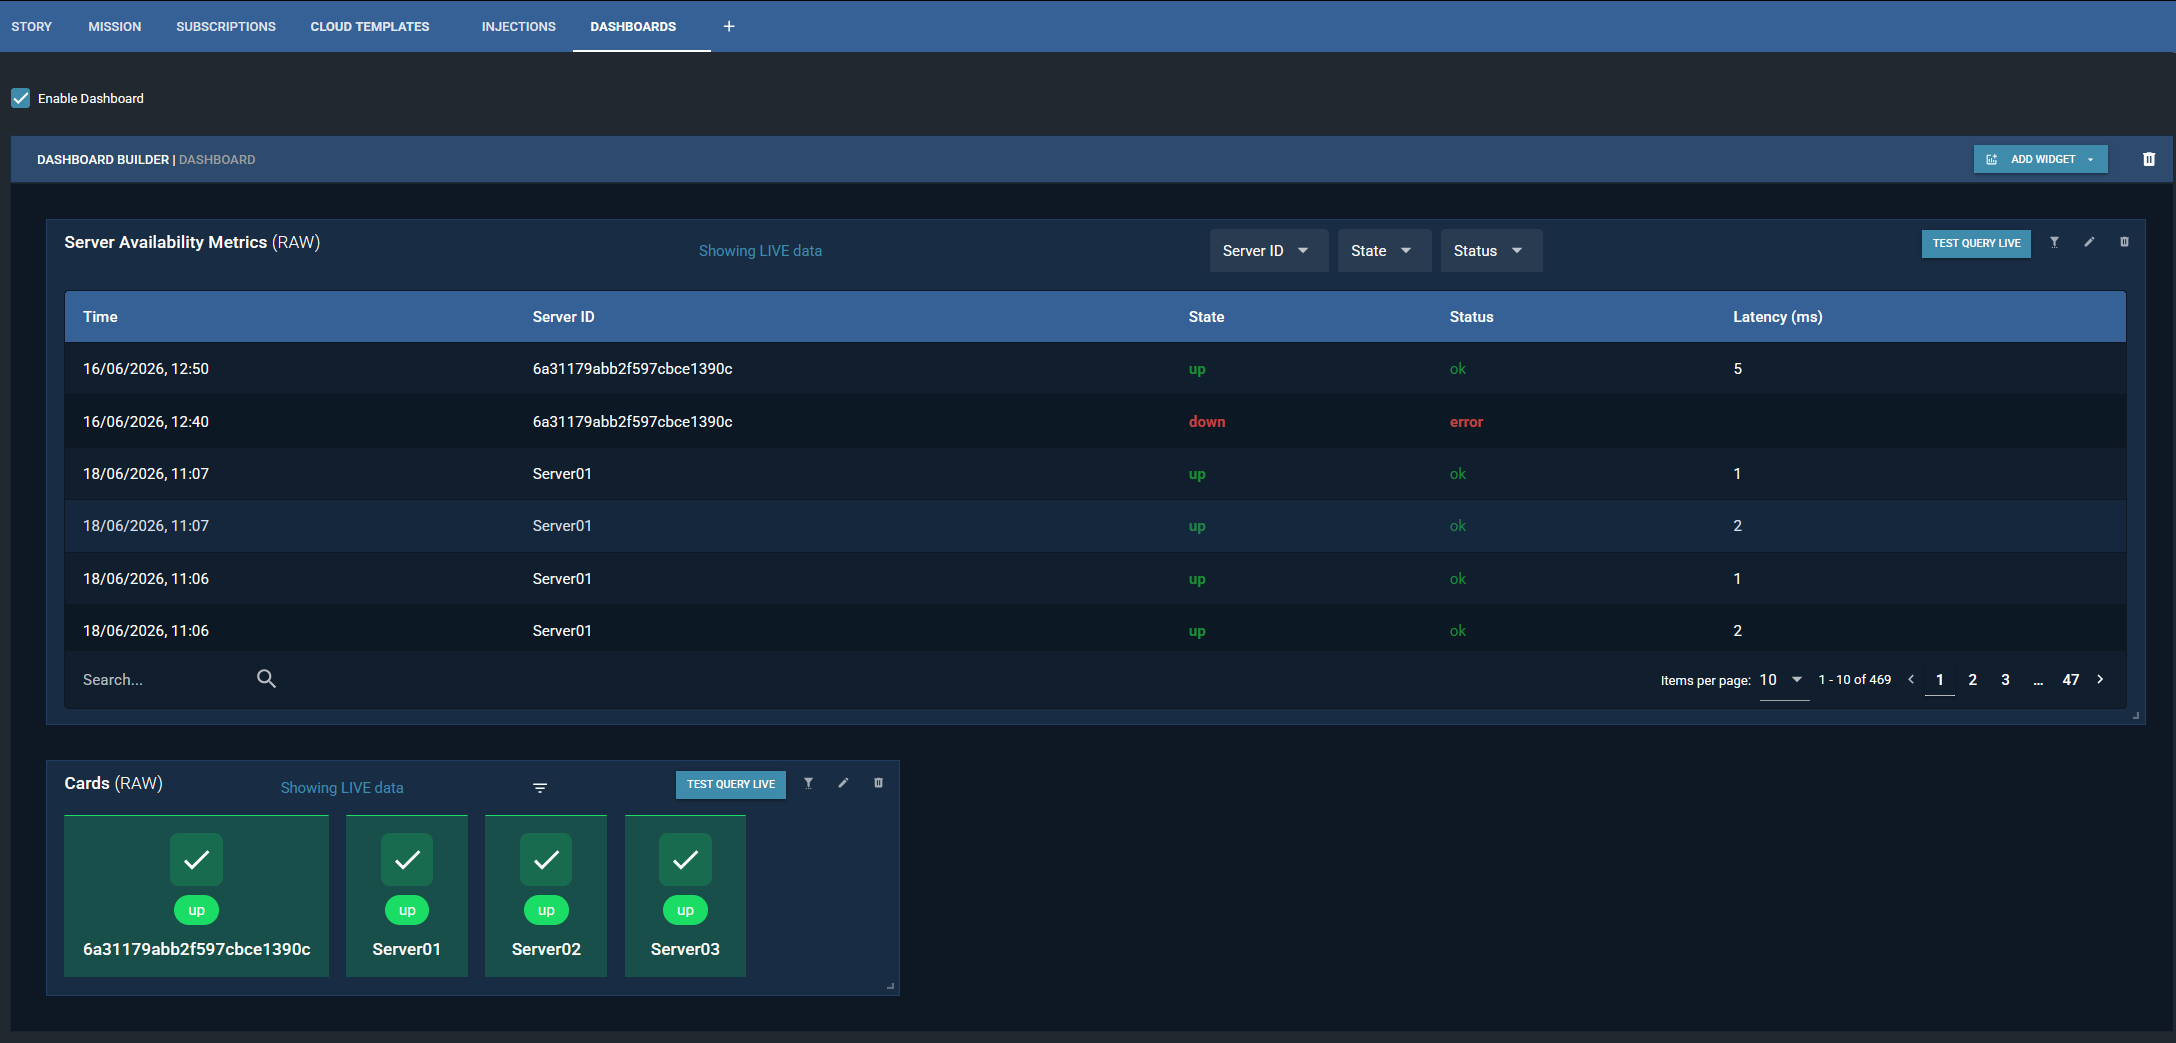This screenshot has height=1043, width=2176.
Task: Click the Server03 status card
Action: point(685,896)
